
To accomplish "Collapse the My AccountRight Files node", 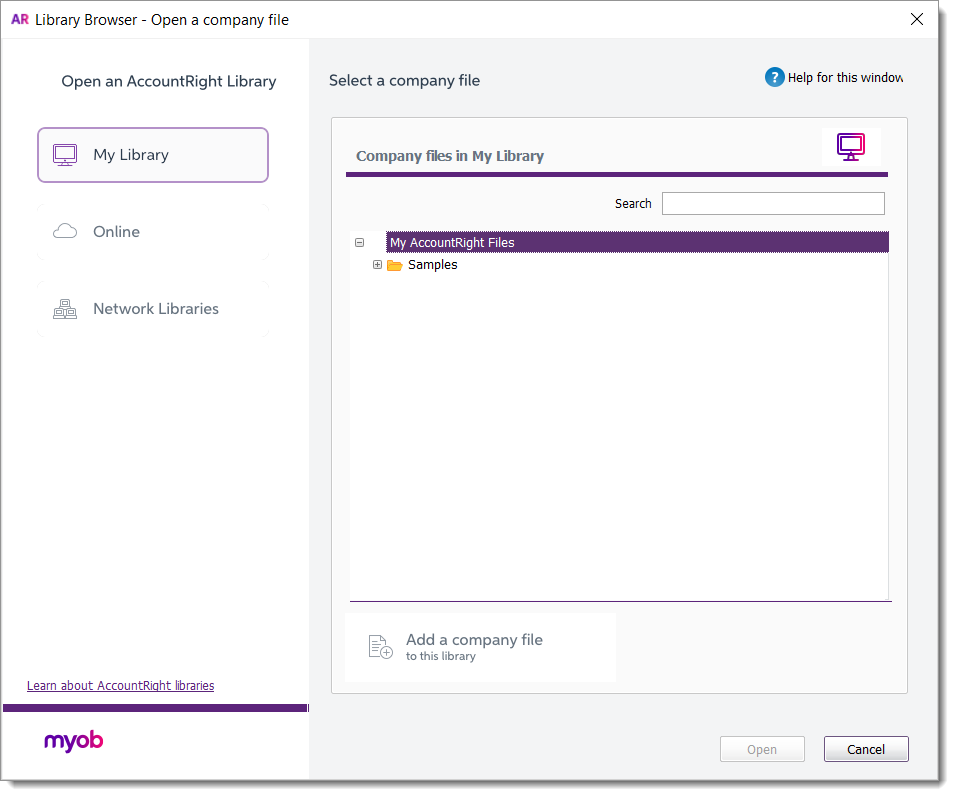I will [360, 242].
